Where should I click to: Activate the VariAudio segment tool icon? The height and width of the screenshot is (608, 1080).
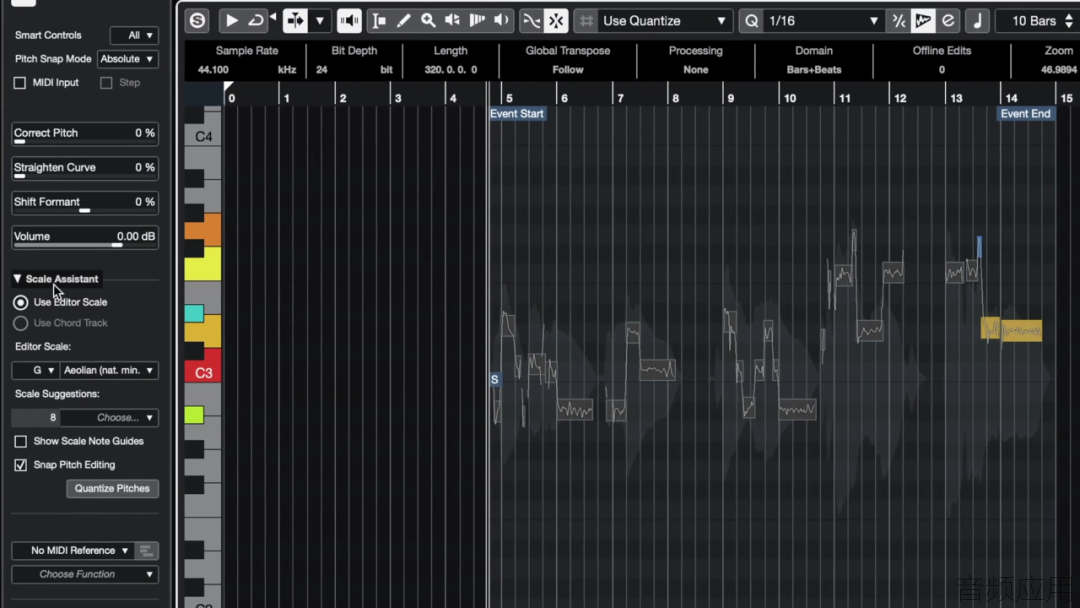click(295, 21)
